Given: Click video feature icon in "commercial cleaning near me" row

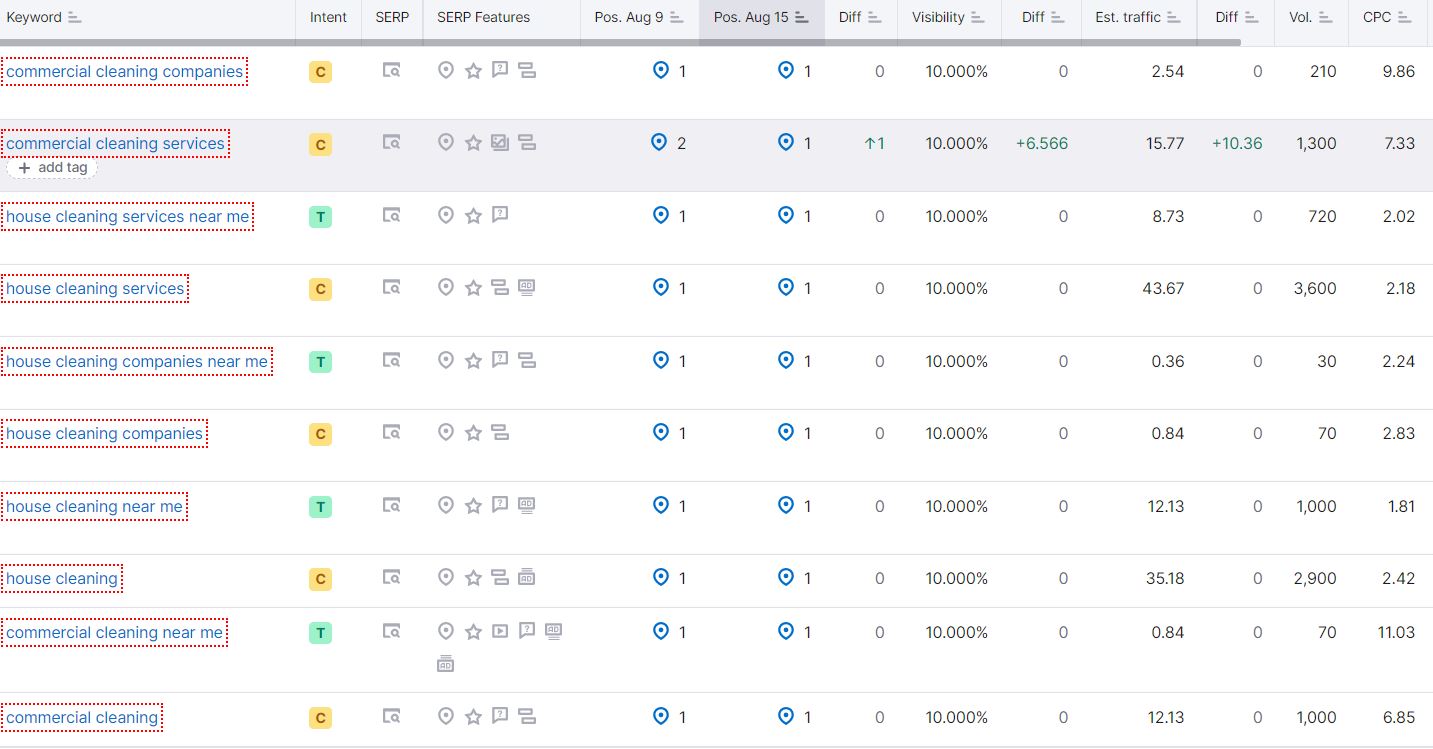Looking at the screenshot, I should point(500,631).
